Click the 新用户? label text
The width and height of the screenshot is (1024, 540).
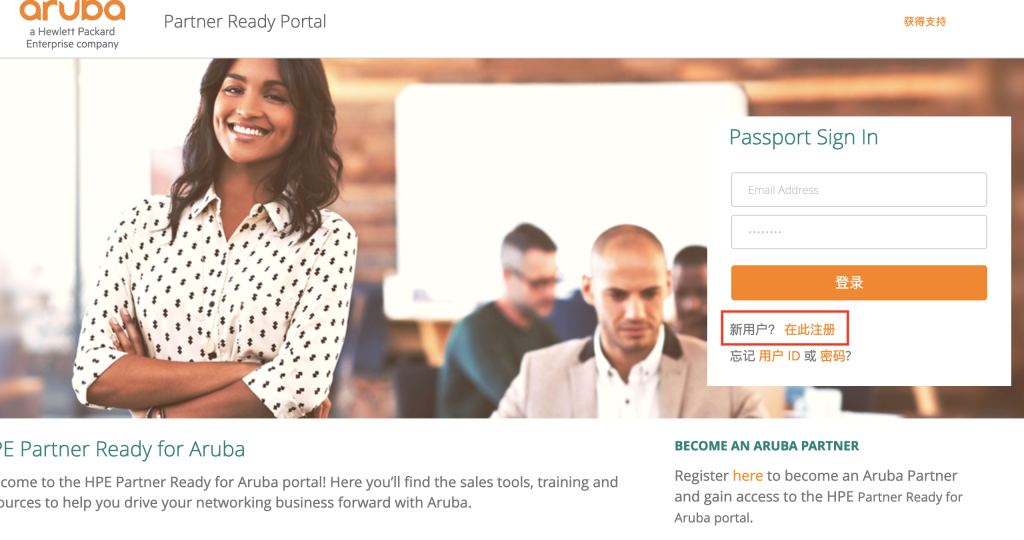(752, 329)
